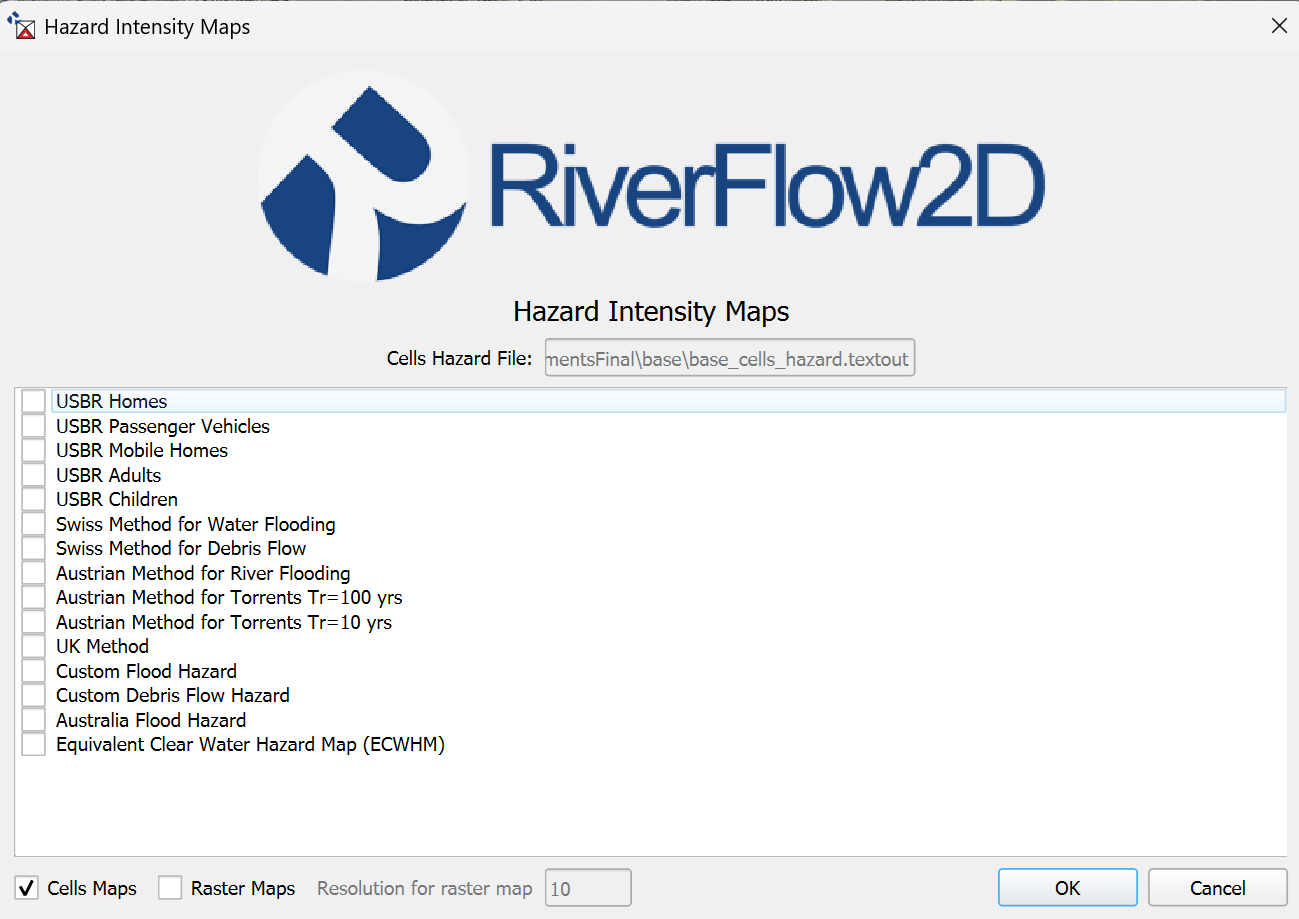Image resolution: width=1299 pixels, height=919 pixels.
Task: Check the USBR Passenger Vehicles option
Action: tap(34, 426)
